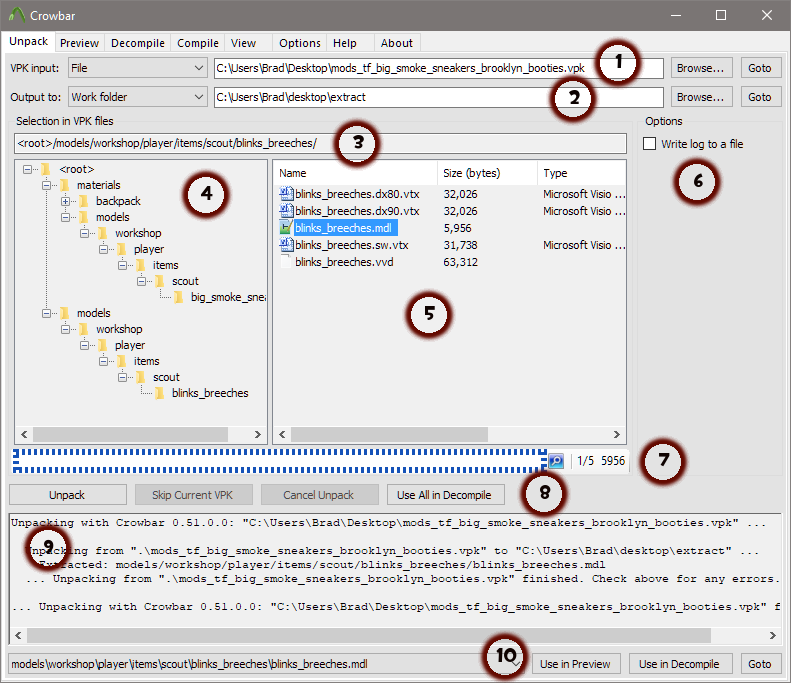Screen dimensions: 791x683
Task: Click the Crowbar app icon in title bar
Action: click(16, 15)
